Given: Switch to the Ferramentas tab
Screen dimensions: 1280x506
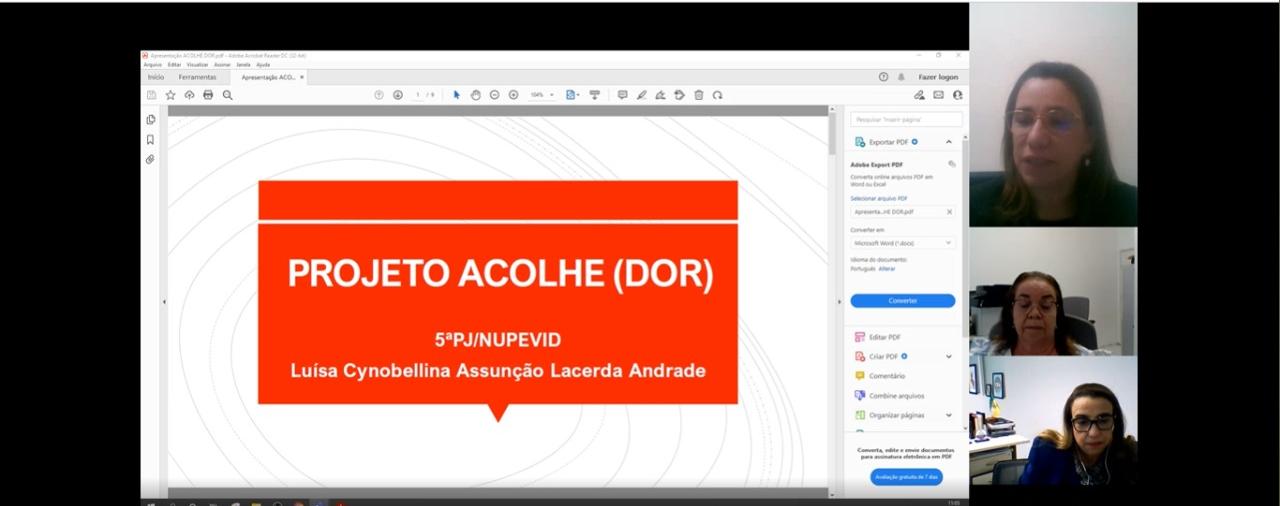Looking at the screenshot, I should (197, 77).
